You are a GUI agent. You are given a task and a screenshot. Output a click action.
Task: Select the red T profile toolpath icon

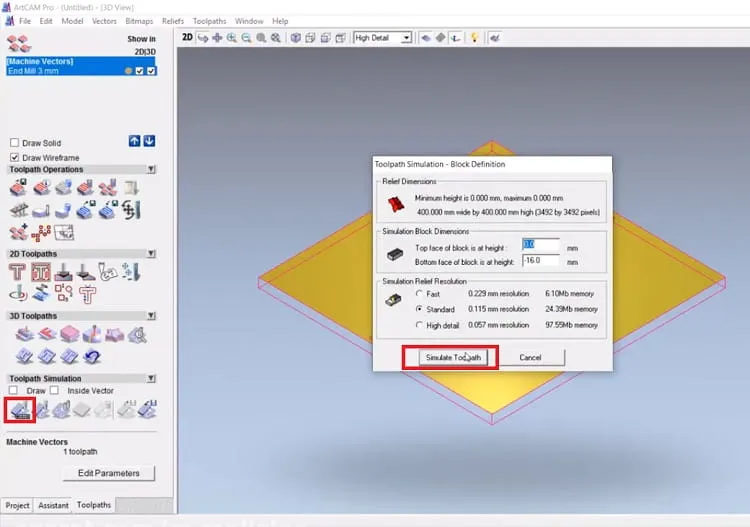[x=17, y=272]
